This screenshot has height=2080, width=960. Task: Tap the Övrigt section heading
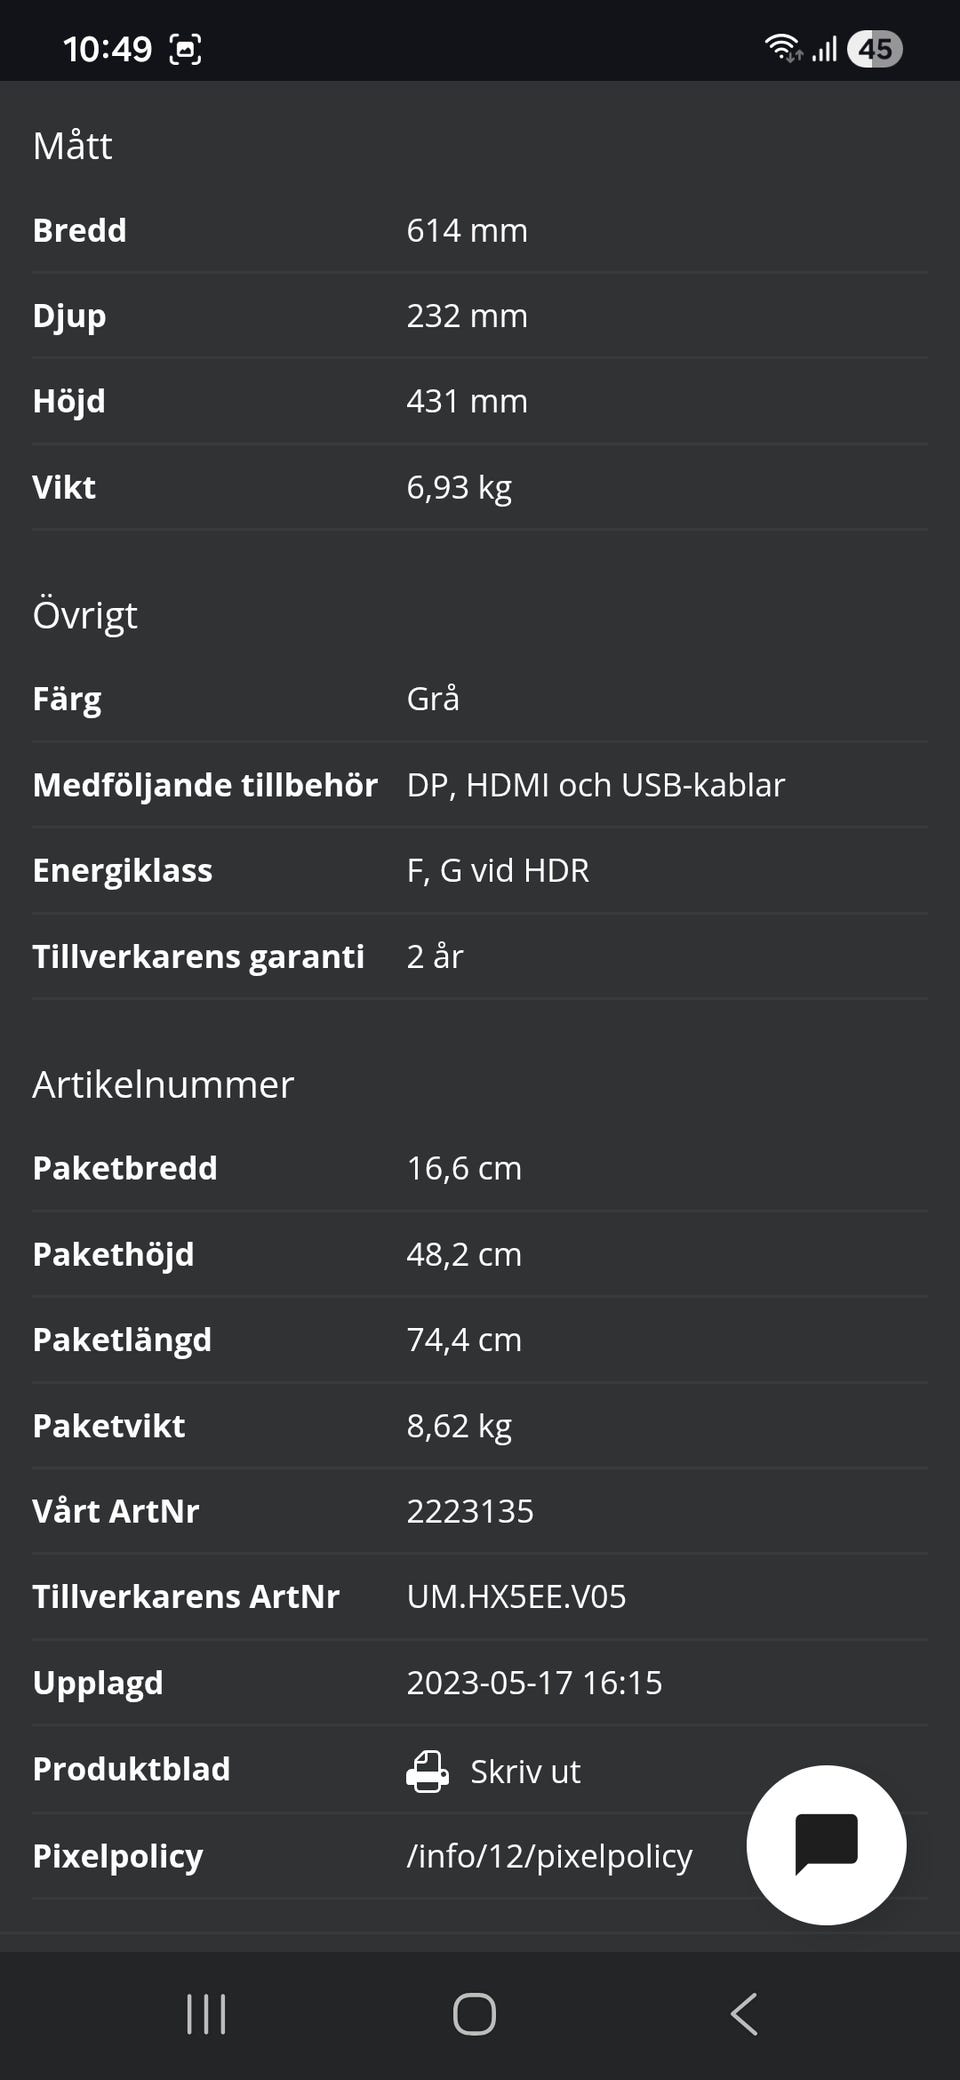[86, 615]
